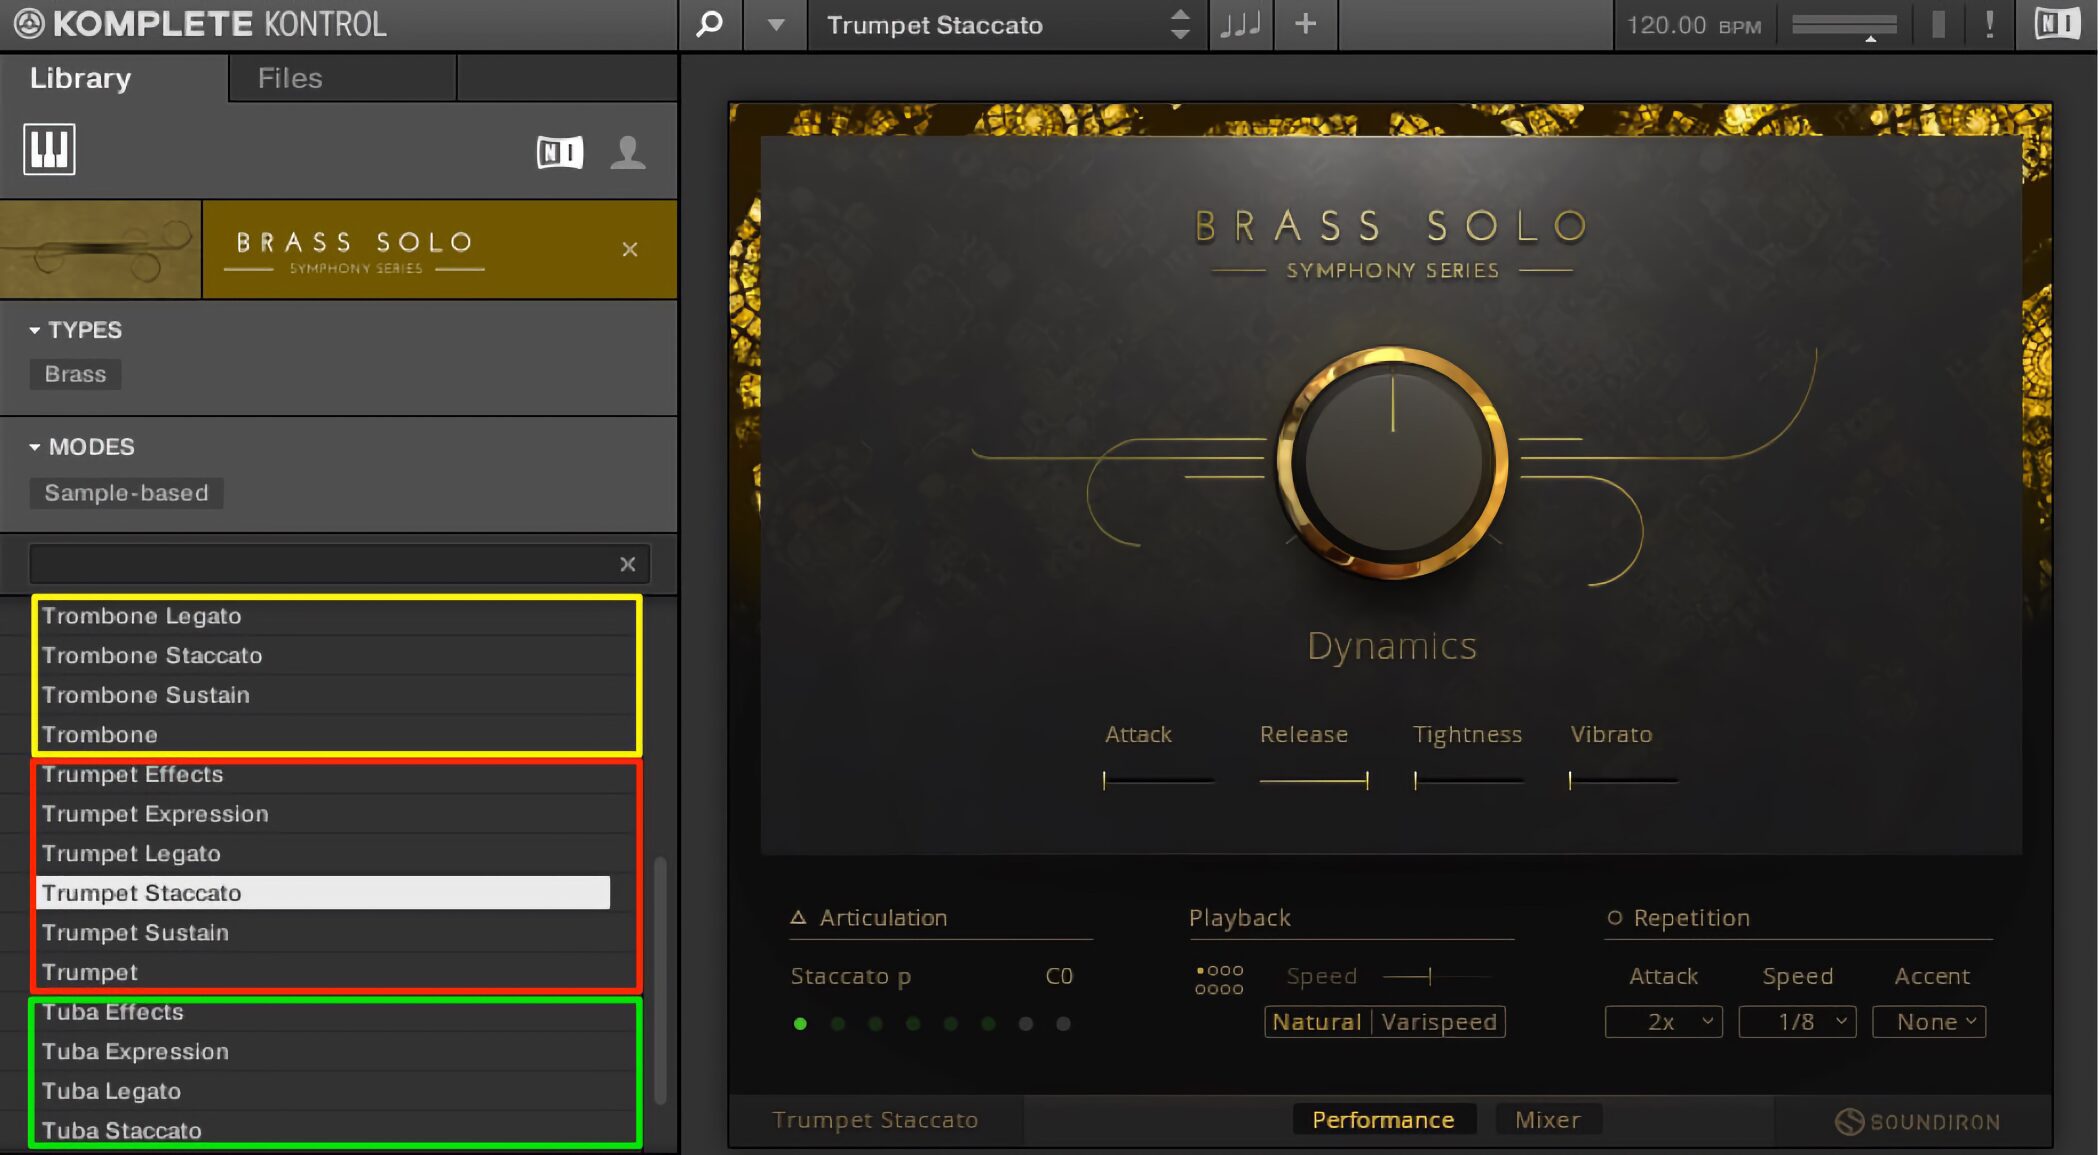Viewport: 2100px width, 1155px height.
Task: Switch to the Library tab
Action: 114,78
